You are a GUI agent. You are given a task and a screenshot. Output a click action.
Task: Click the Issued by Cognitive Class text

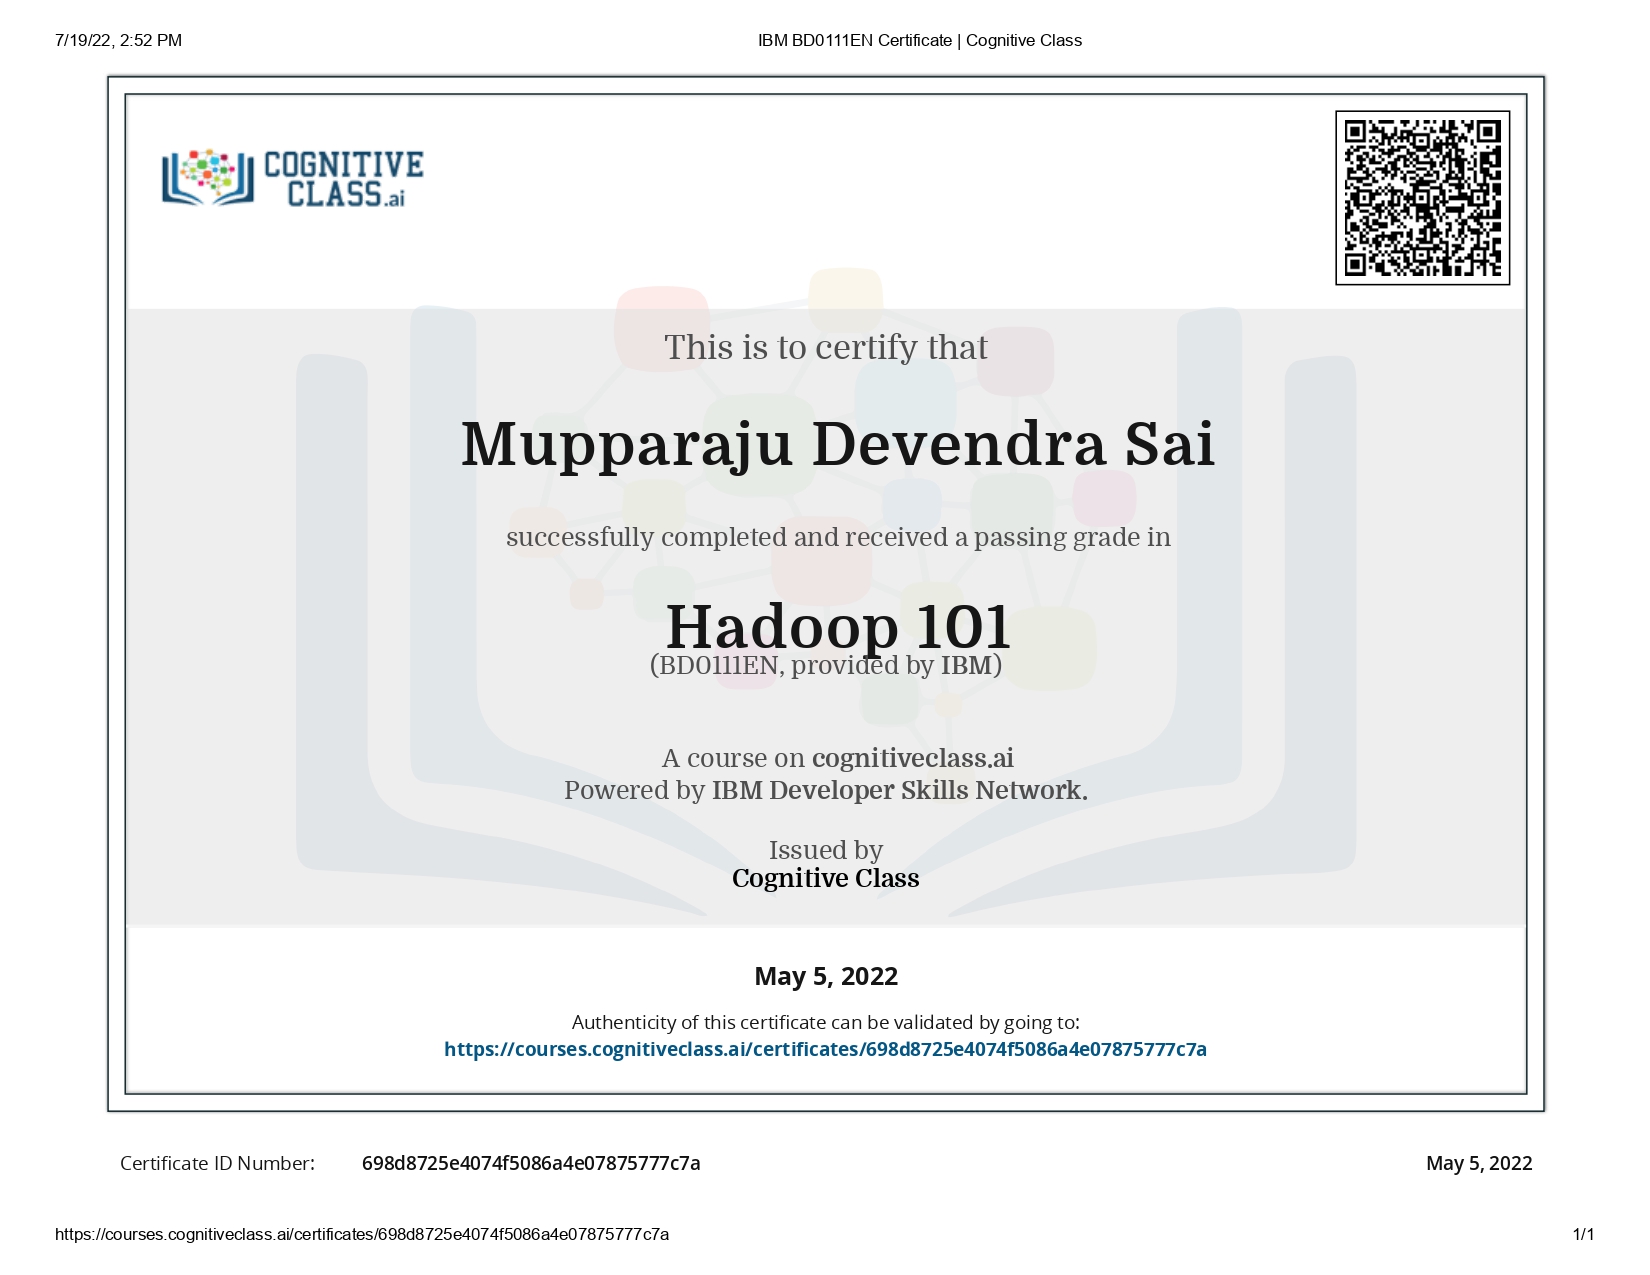tap(825, 877)
